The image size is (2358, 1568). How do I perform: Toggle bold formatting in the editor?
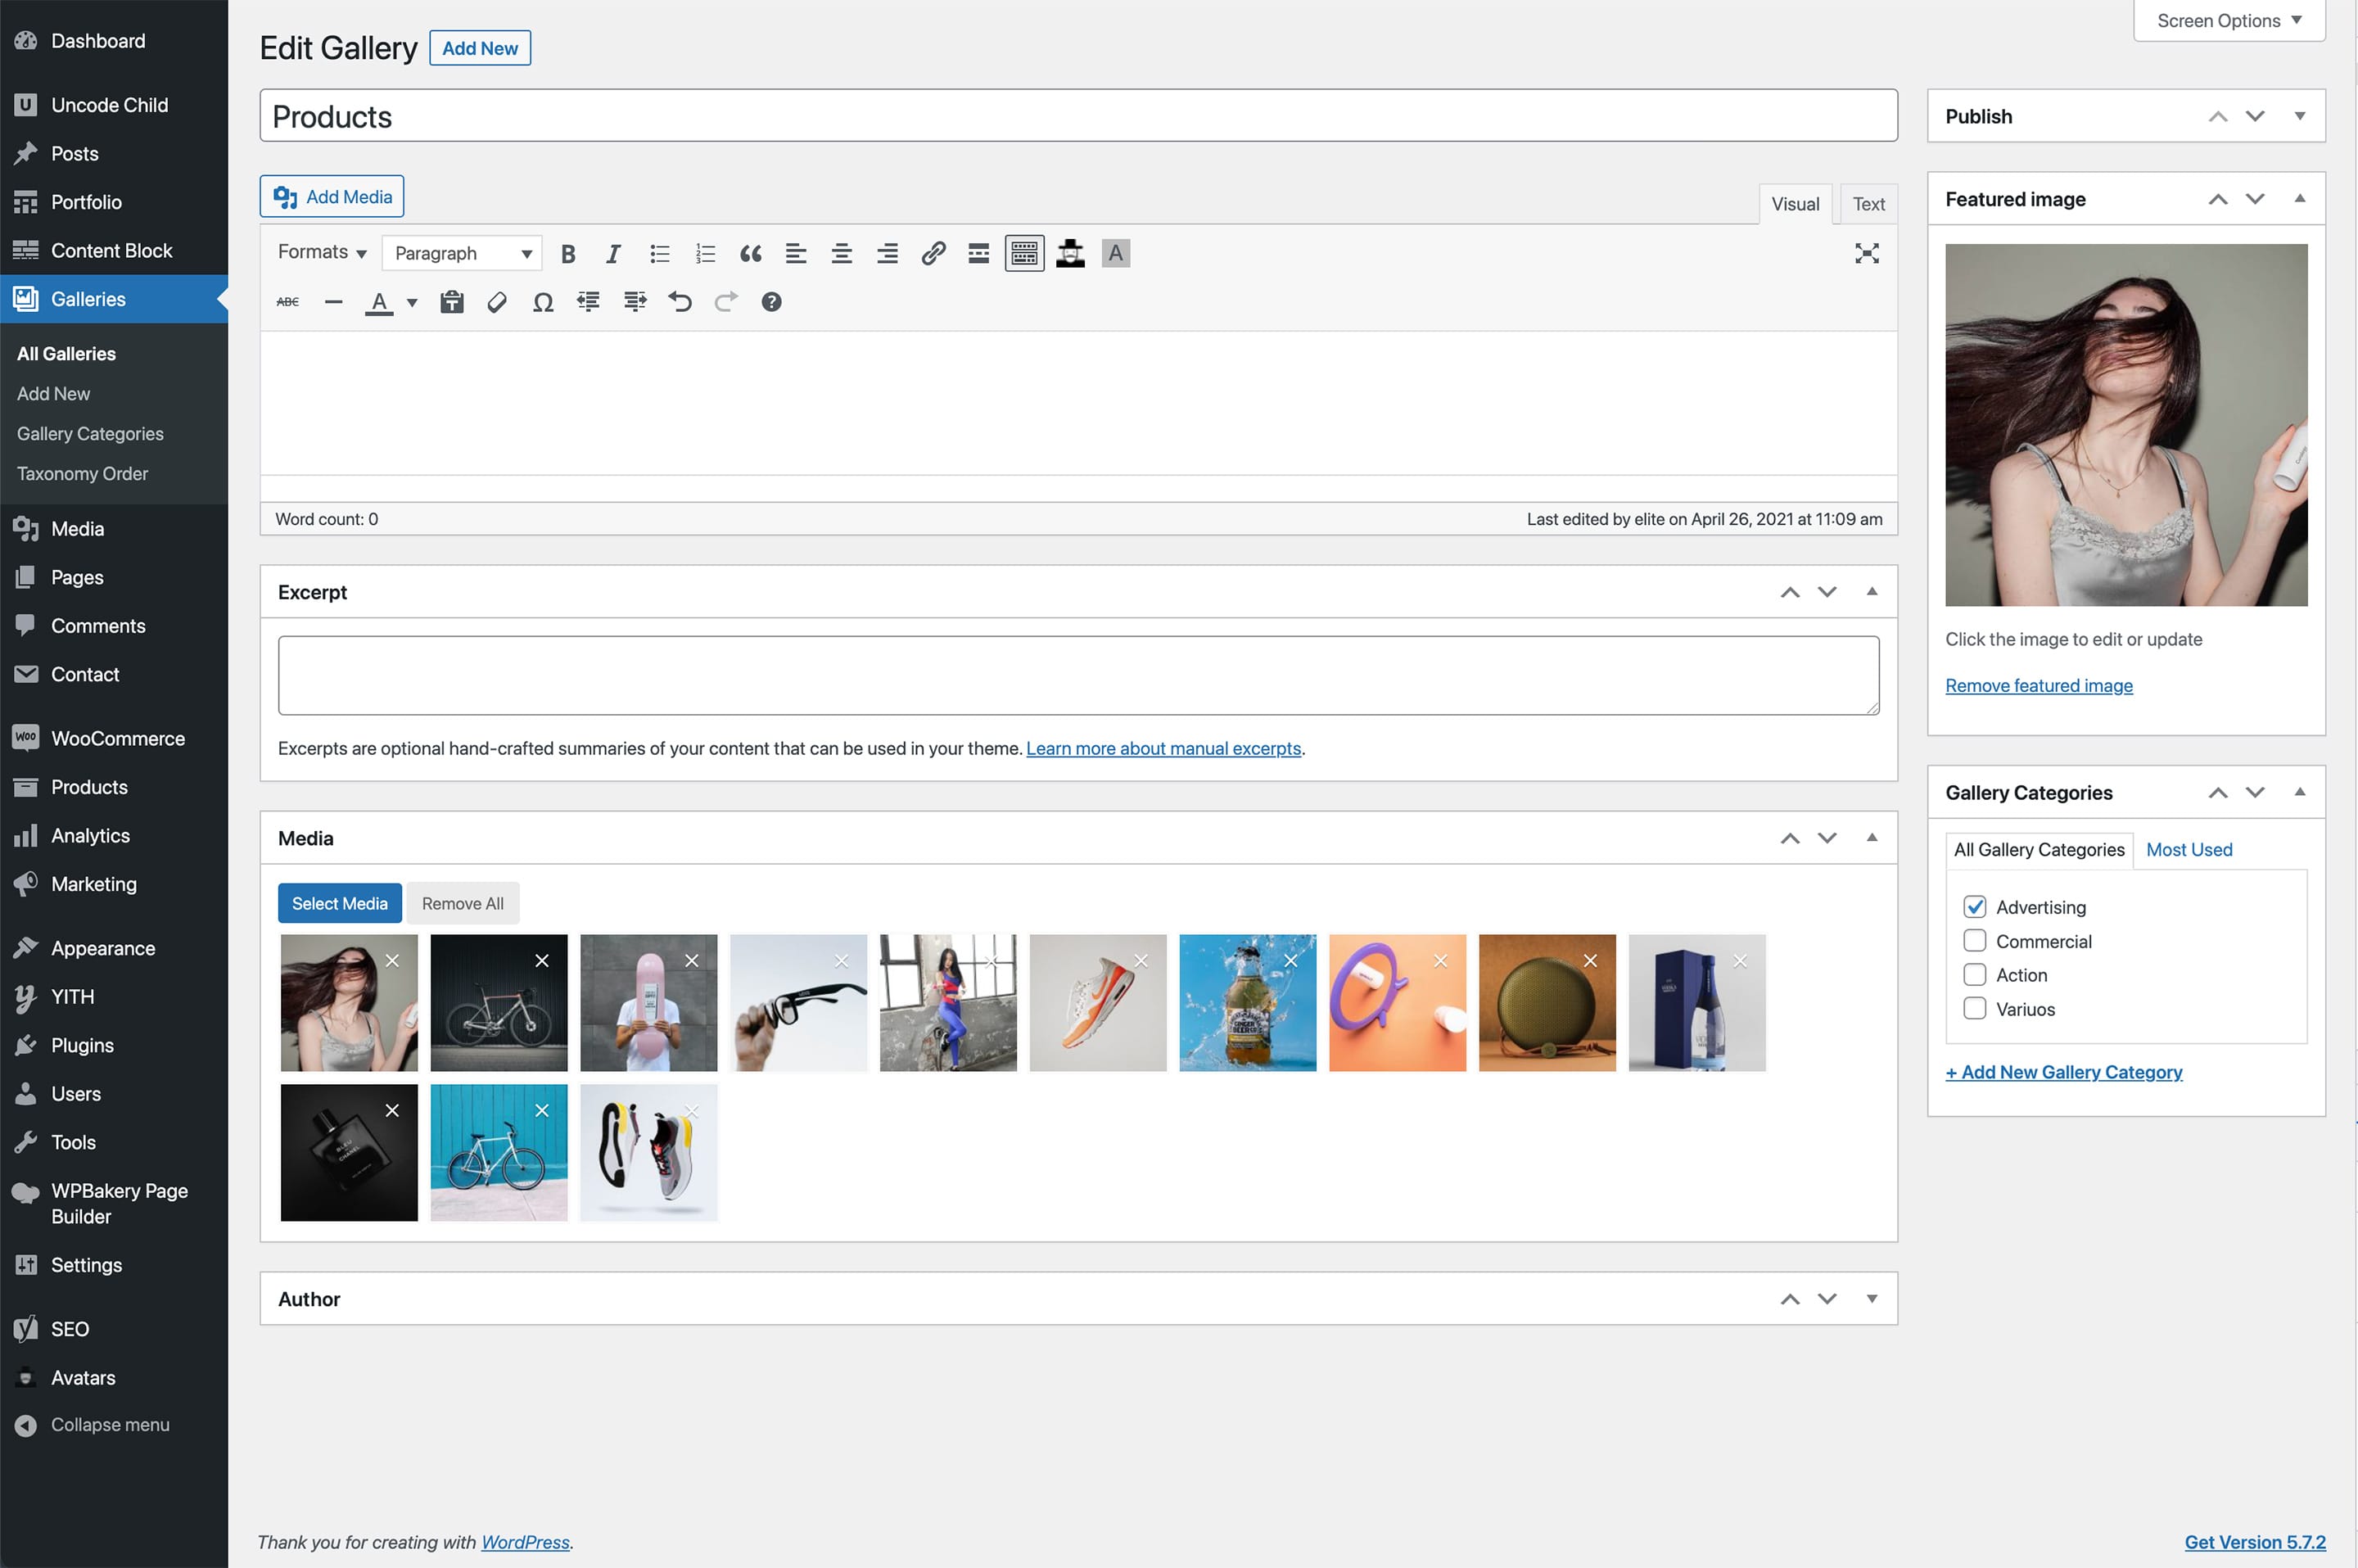click(568, 253)
